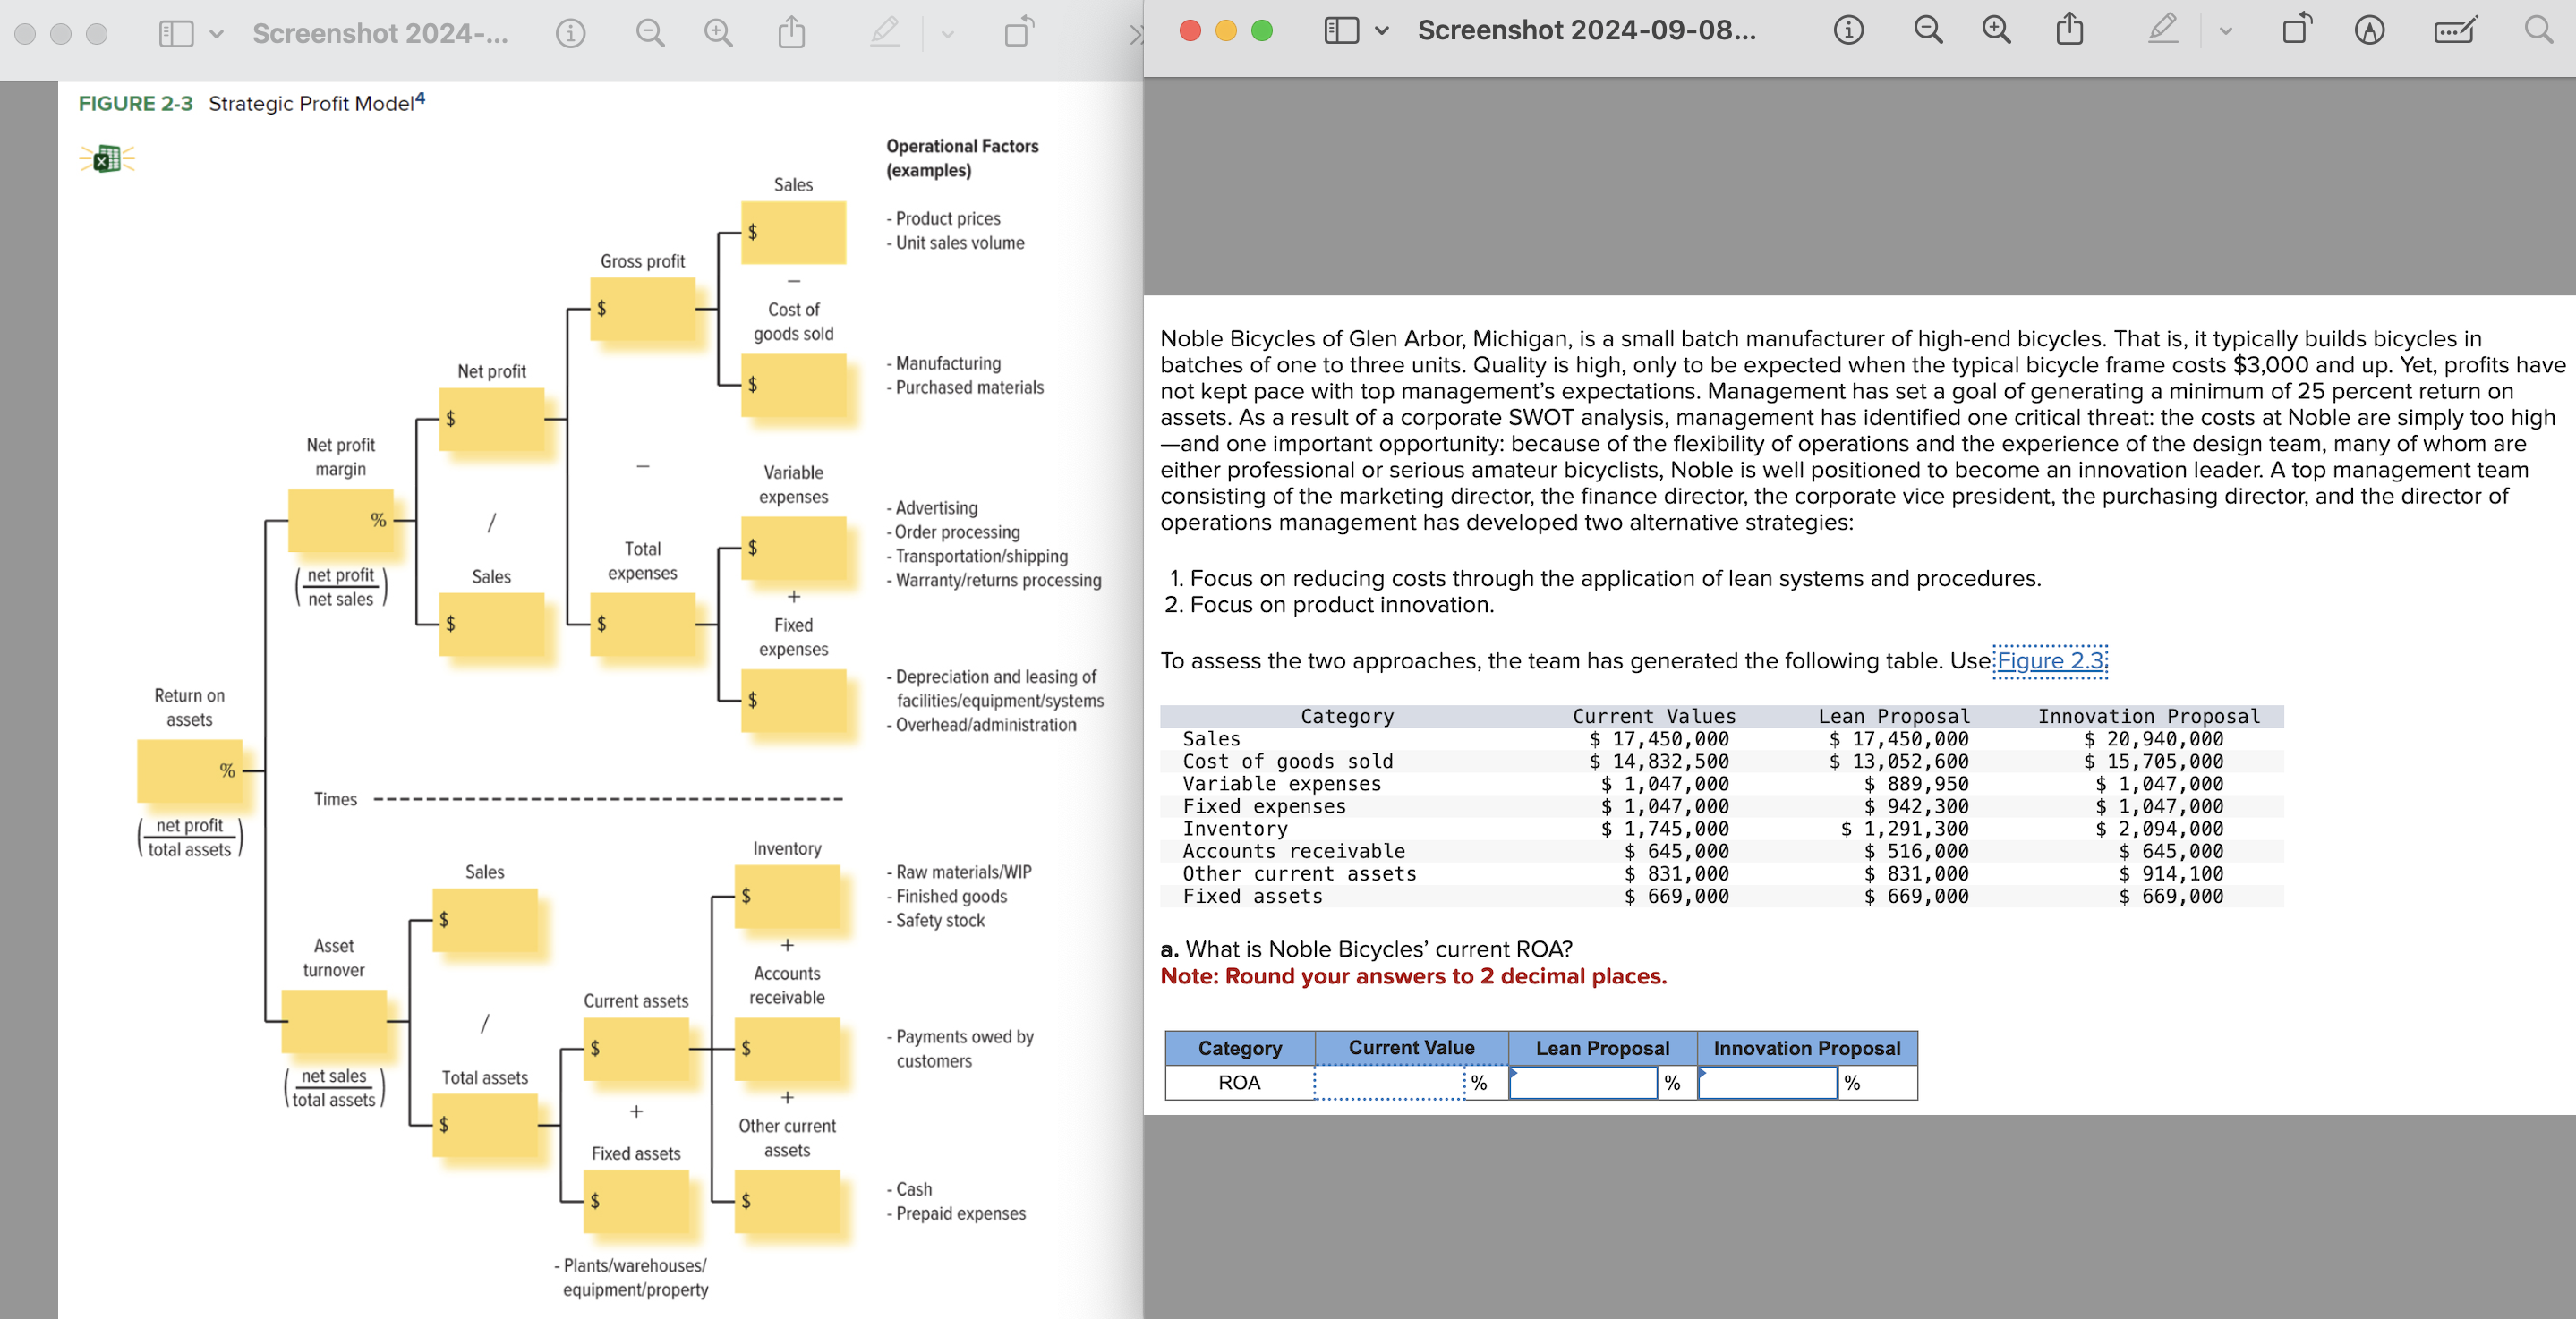Toggle the sidebar view in the left window
The height and width of the screenshot is (1319, 2576).
(176, 34)
